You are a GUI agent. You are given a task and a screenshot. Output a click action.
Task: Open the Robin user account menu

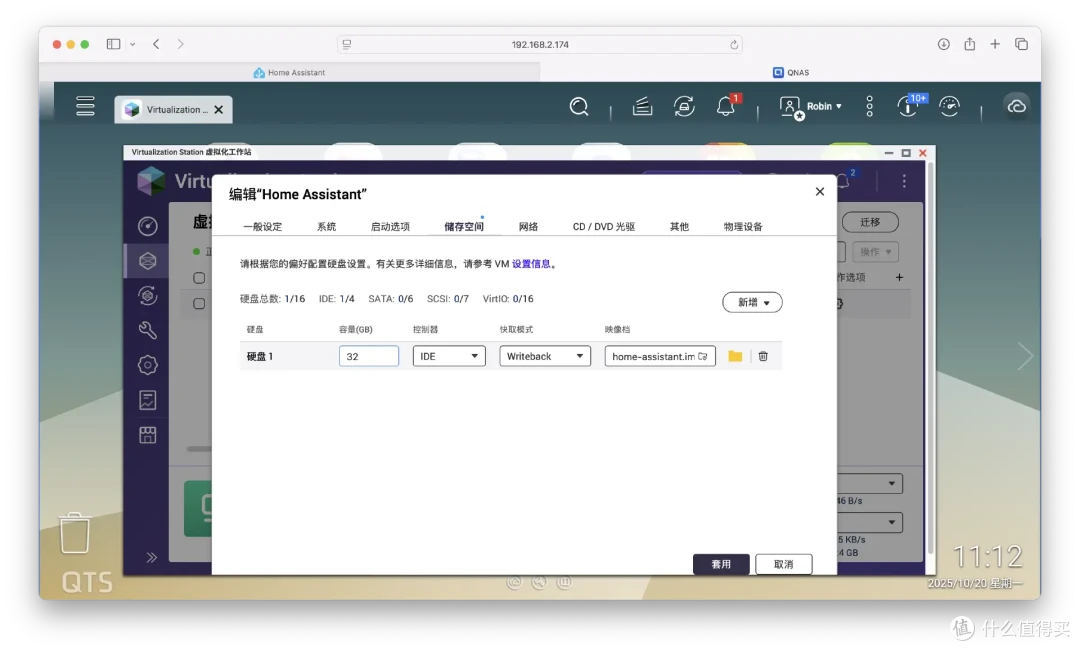point(811,107)
